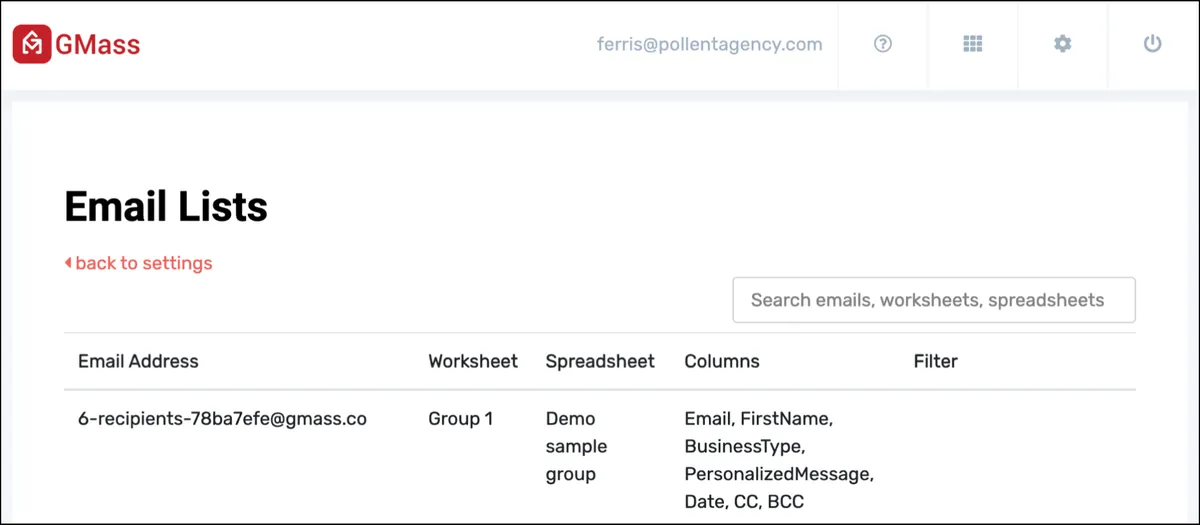This screenshot has height=525, width=1200.
Task: Open the help question mark icon
Action: click(x=883, y=44)
